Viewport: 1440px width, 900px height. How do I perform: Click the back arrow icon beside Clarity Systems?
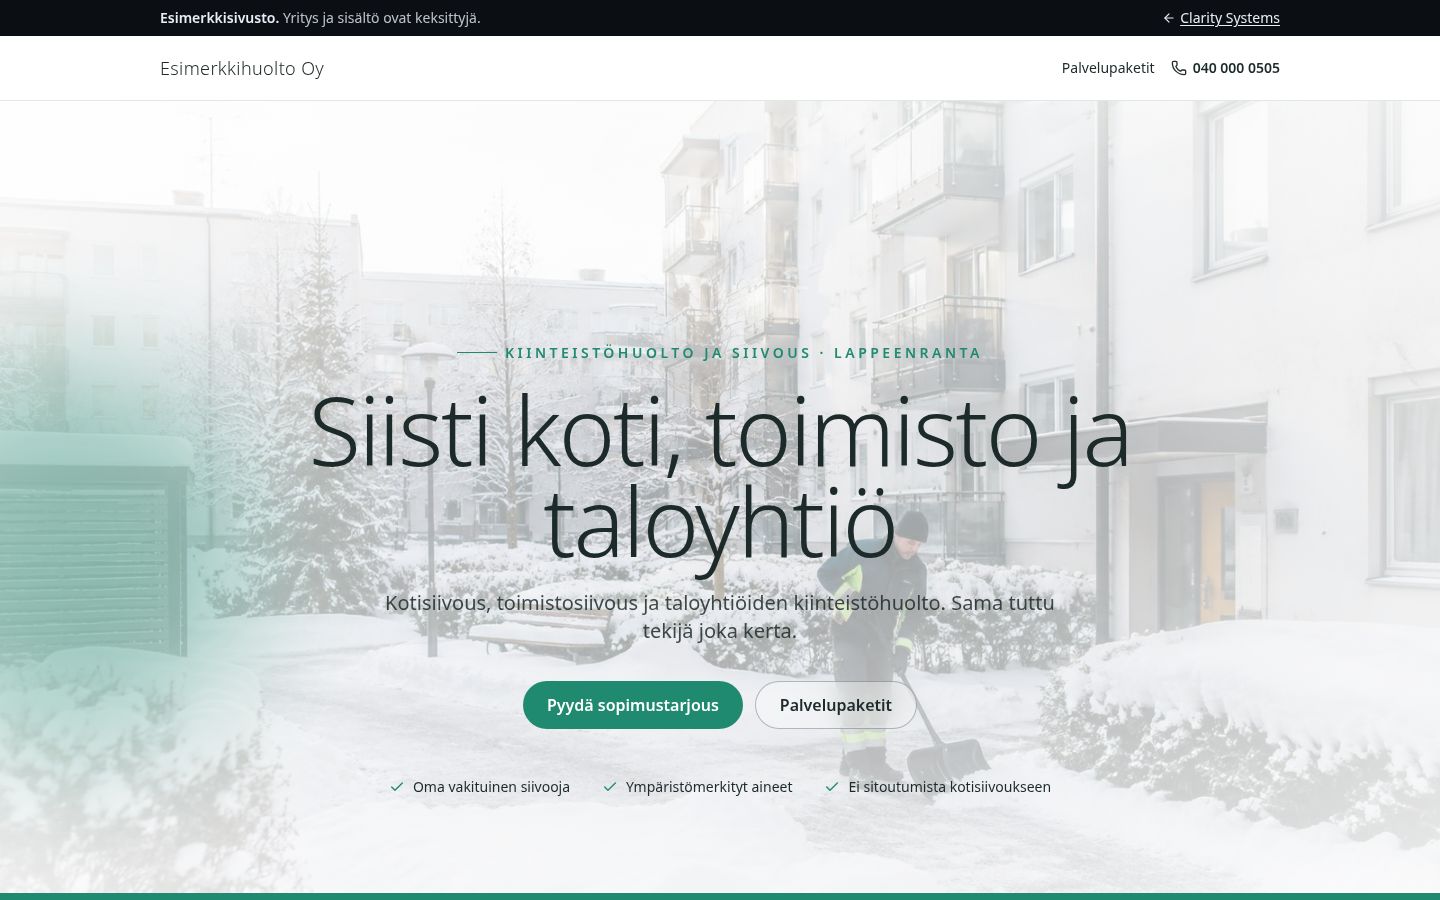(1168, 18)
